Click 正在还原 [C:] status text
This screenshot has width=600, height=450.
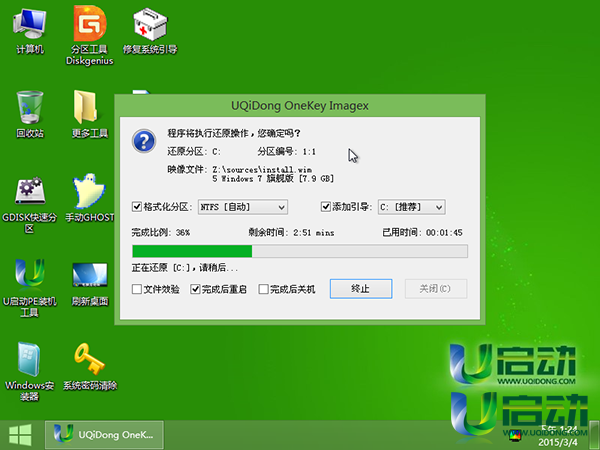185,267
